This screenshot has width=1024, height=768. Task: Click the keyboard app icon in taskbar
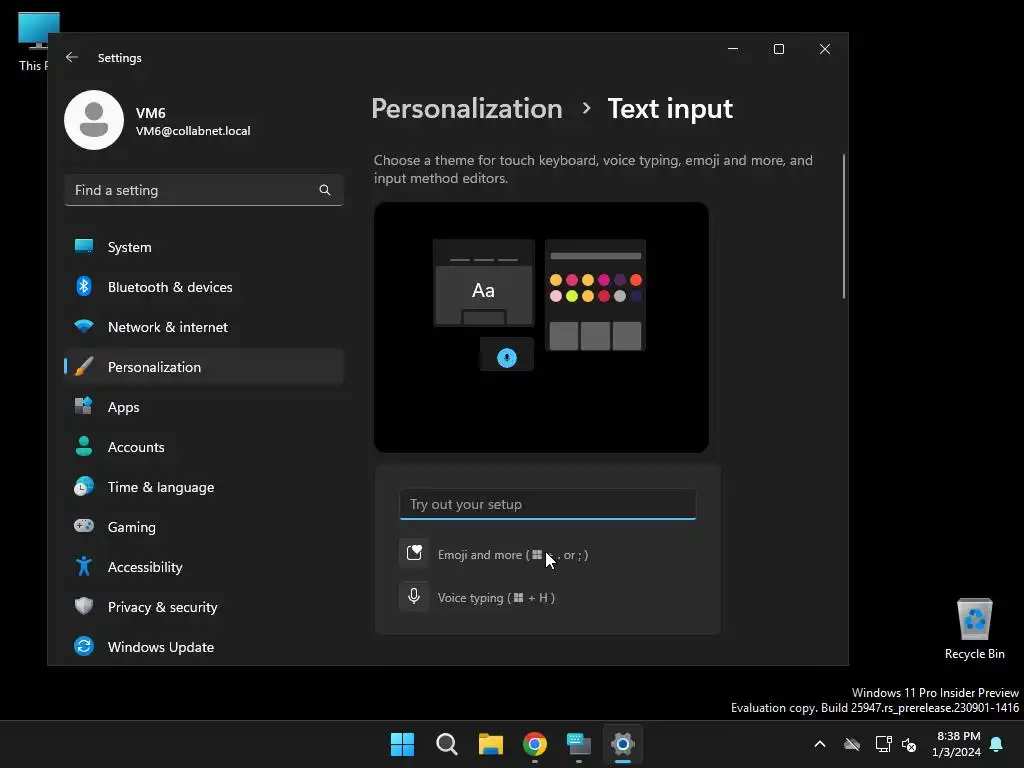[x=579, y=744]
